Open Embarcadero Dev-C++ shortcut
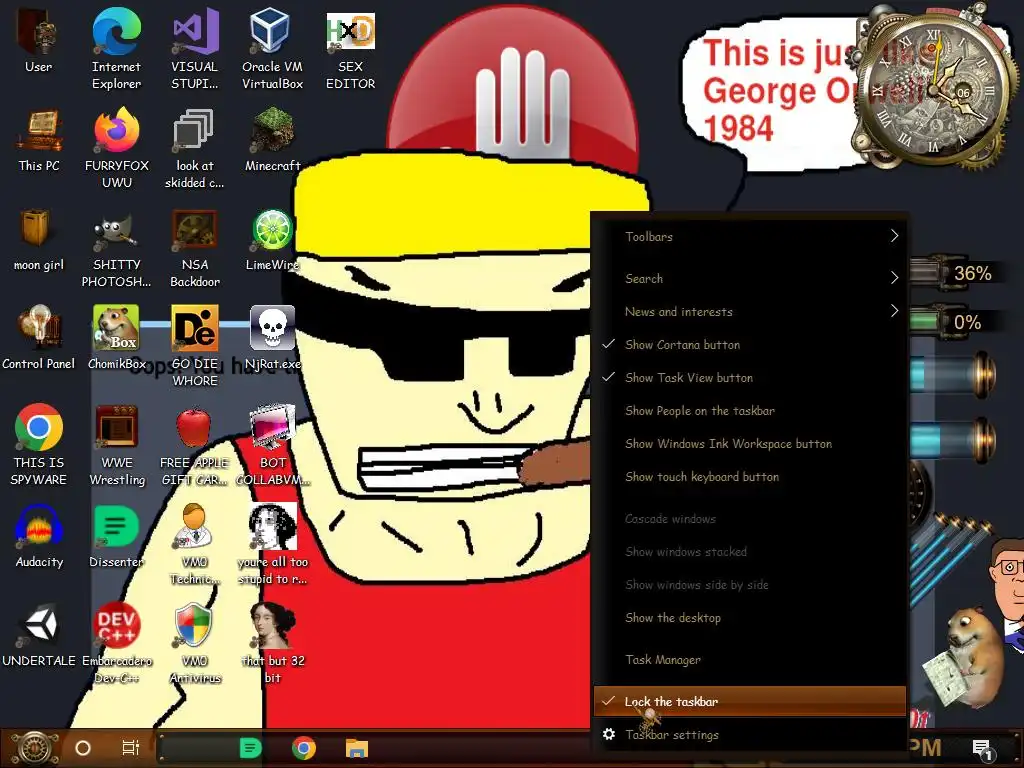 [116, 643]
